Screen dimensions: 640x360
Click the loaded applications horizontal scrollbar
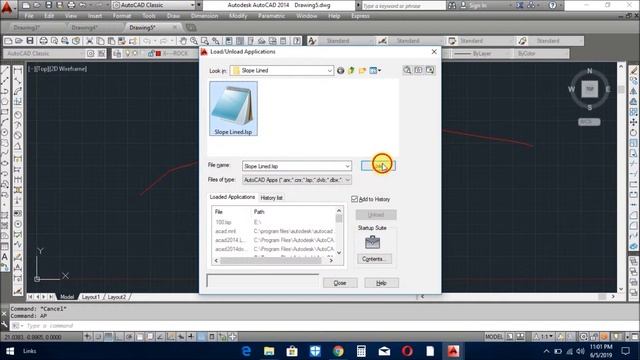pyautogui.click(x=273, y=260)
